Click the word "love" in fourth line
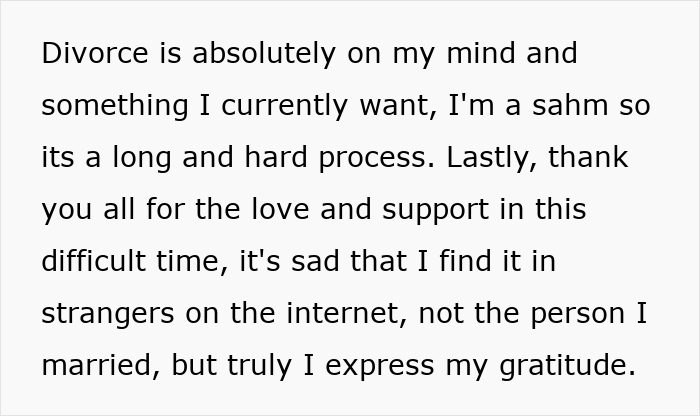700x416 pixels. pos(243,209)
